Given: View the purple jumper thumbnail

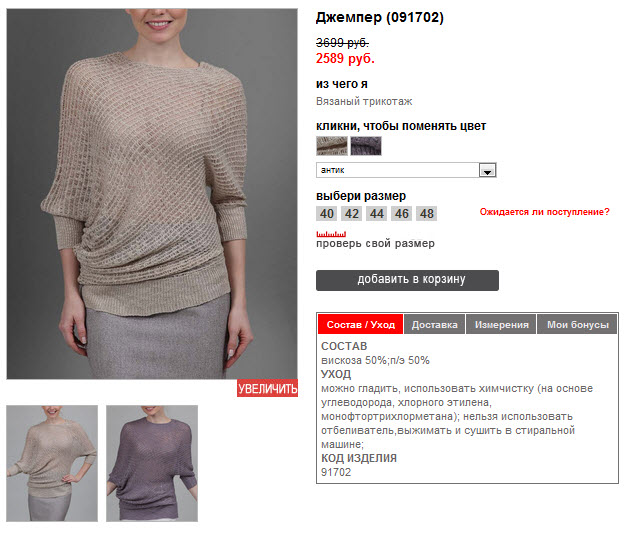Looking at the screenshot, I should coord(152,463).
